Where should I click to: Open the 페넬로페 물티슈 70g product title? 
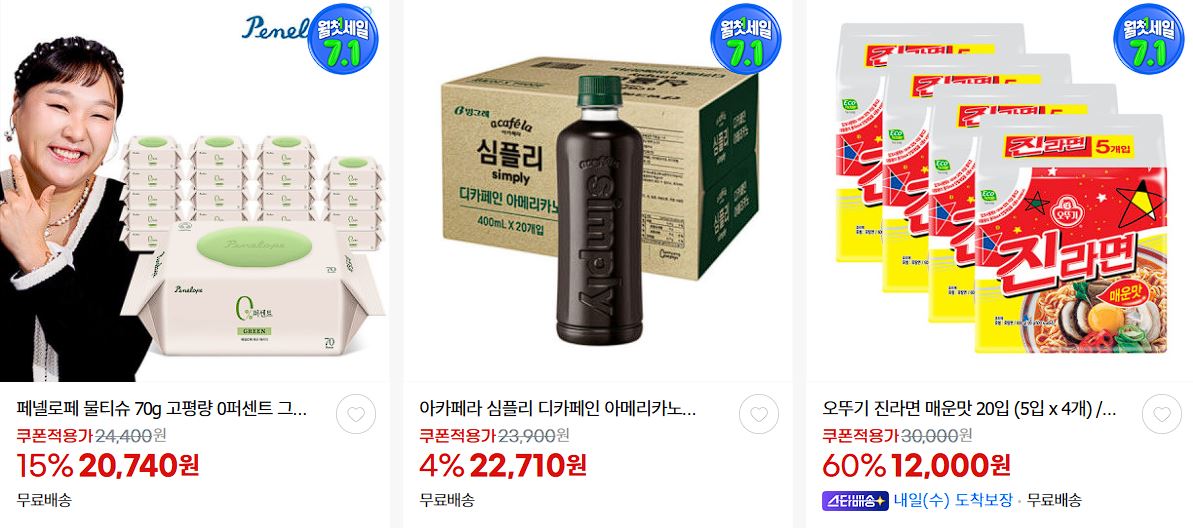pos(162,409)
